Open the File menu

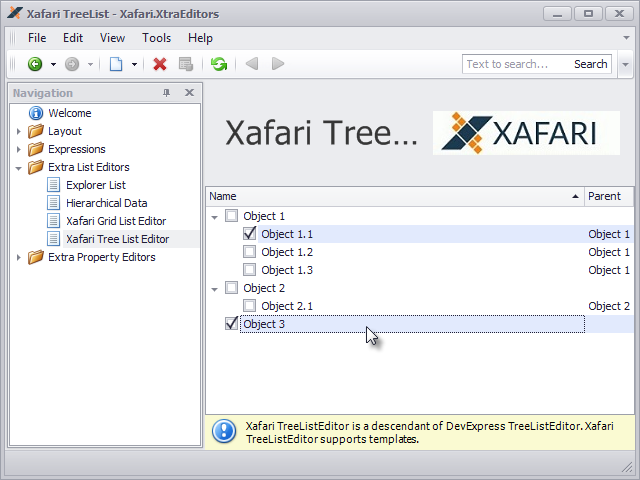click(x=37, y=38)
